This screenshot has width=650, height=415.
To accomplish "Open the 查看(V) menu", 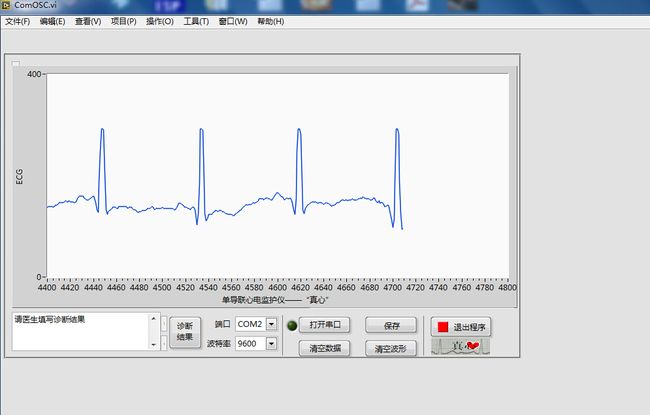I will 88,22.
